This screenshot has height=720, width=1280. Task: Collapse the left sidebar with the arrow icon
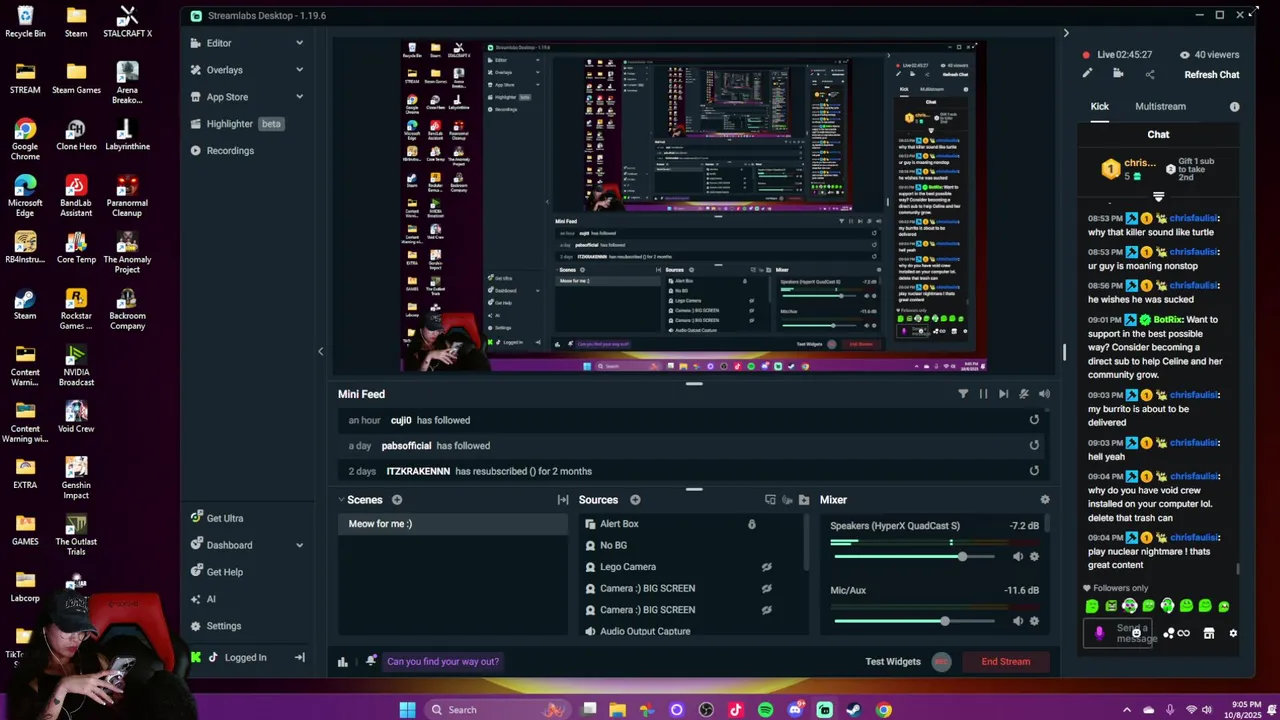(x=299, y=657)
